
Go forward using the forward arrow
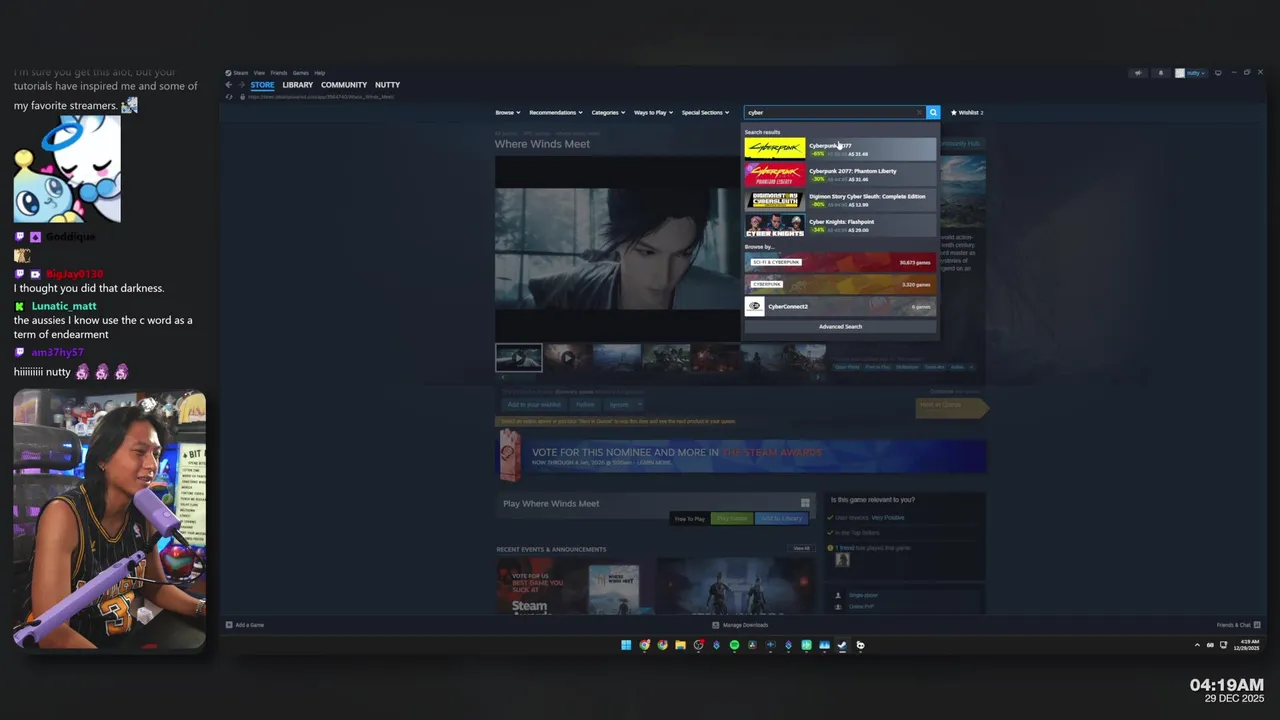(240, 85)
